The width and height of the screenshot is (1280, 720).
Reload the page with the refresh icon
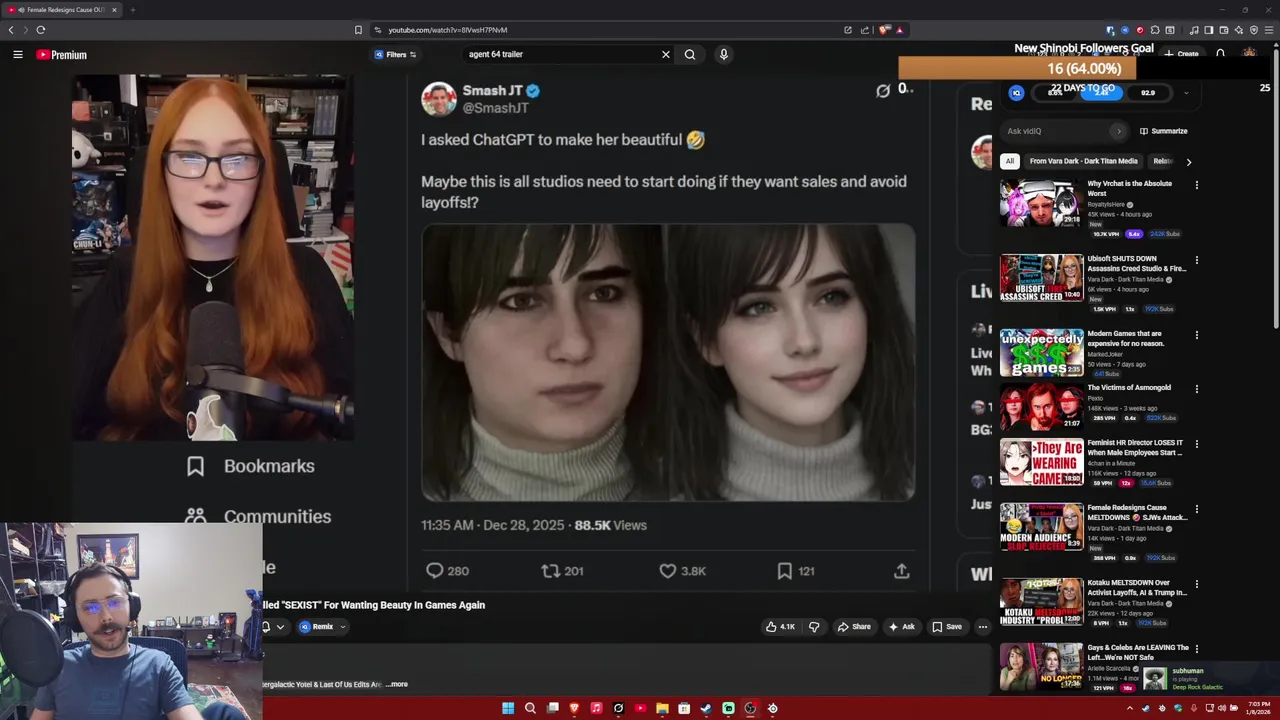click(41, 30)
